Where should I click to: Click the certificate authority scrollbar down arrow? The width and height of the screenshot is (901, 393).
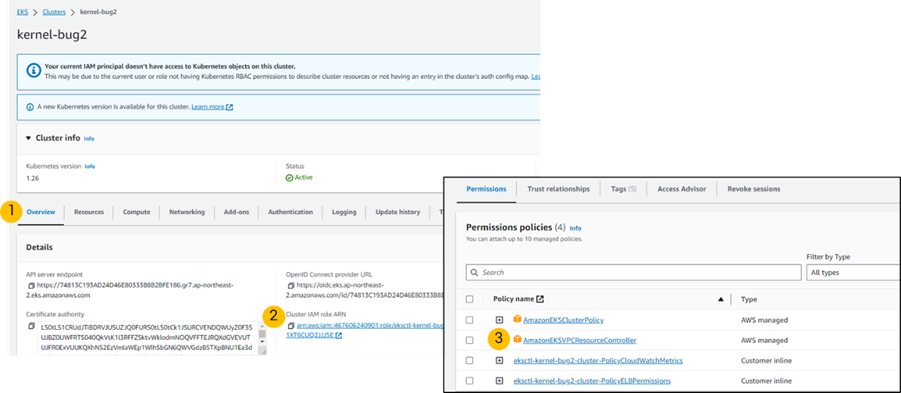pos(263,342)
